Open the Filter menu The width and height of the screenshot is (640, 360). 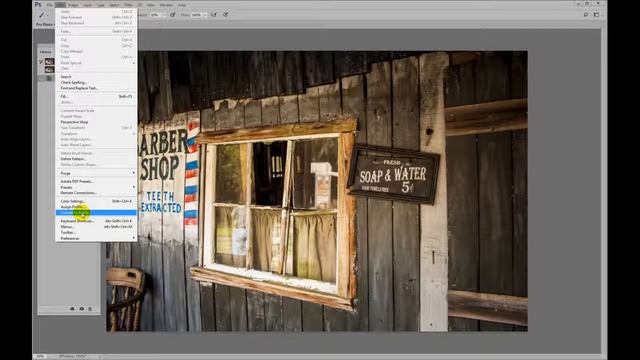click(128, 5)
